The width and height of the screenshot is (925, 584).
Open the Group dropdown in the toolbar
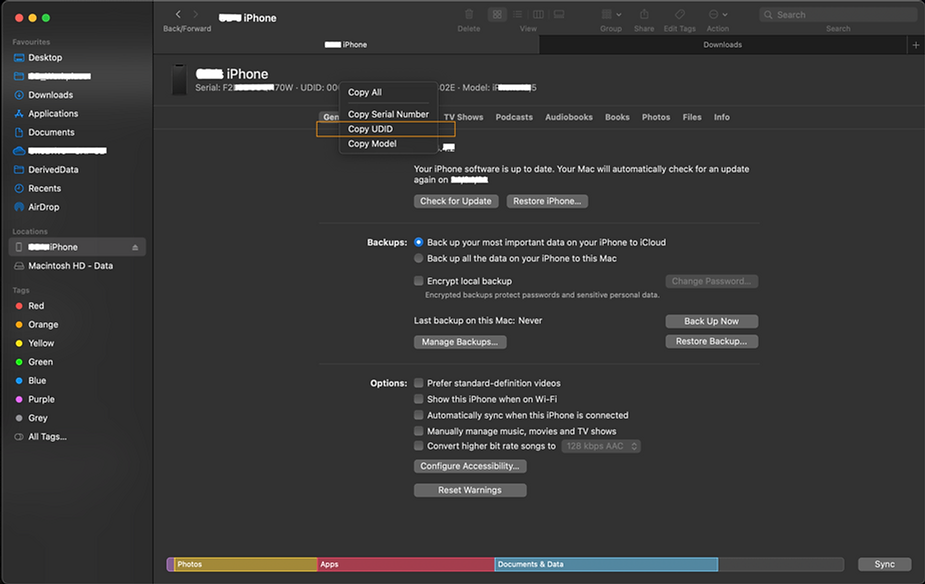606,14
